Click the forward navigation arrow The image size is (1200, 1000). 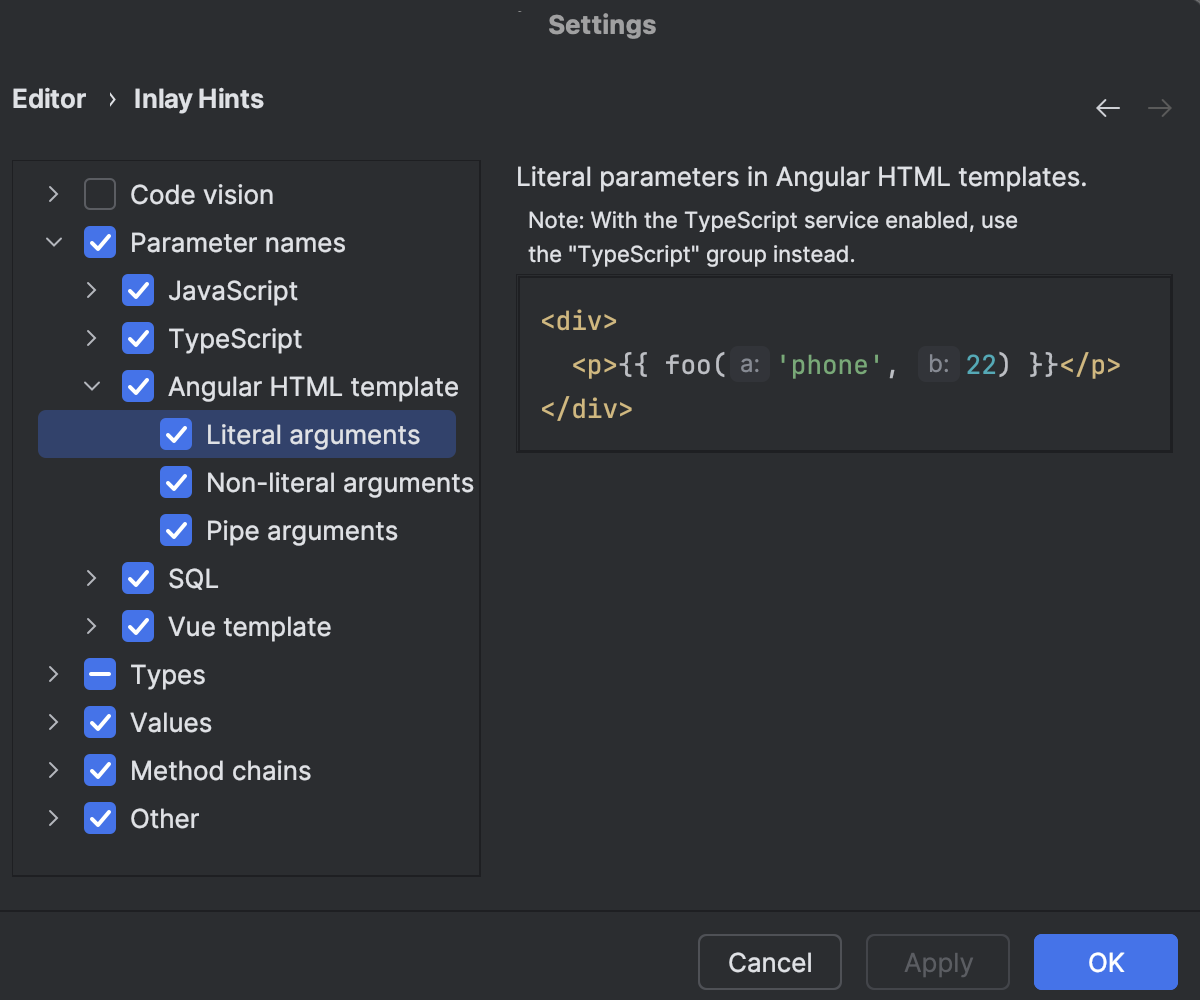(x=1158, y=107)
